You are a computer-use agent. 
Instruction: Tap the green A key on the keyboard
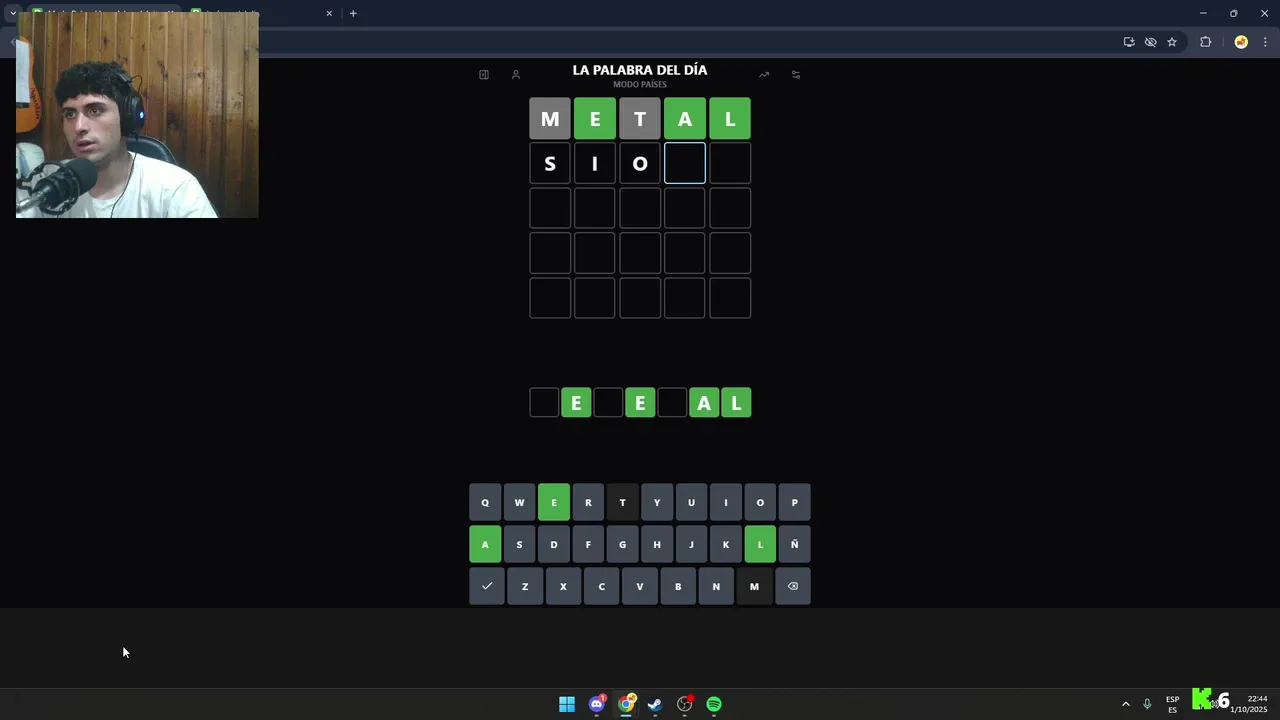[485, 544]
